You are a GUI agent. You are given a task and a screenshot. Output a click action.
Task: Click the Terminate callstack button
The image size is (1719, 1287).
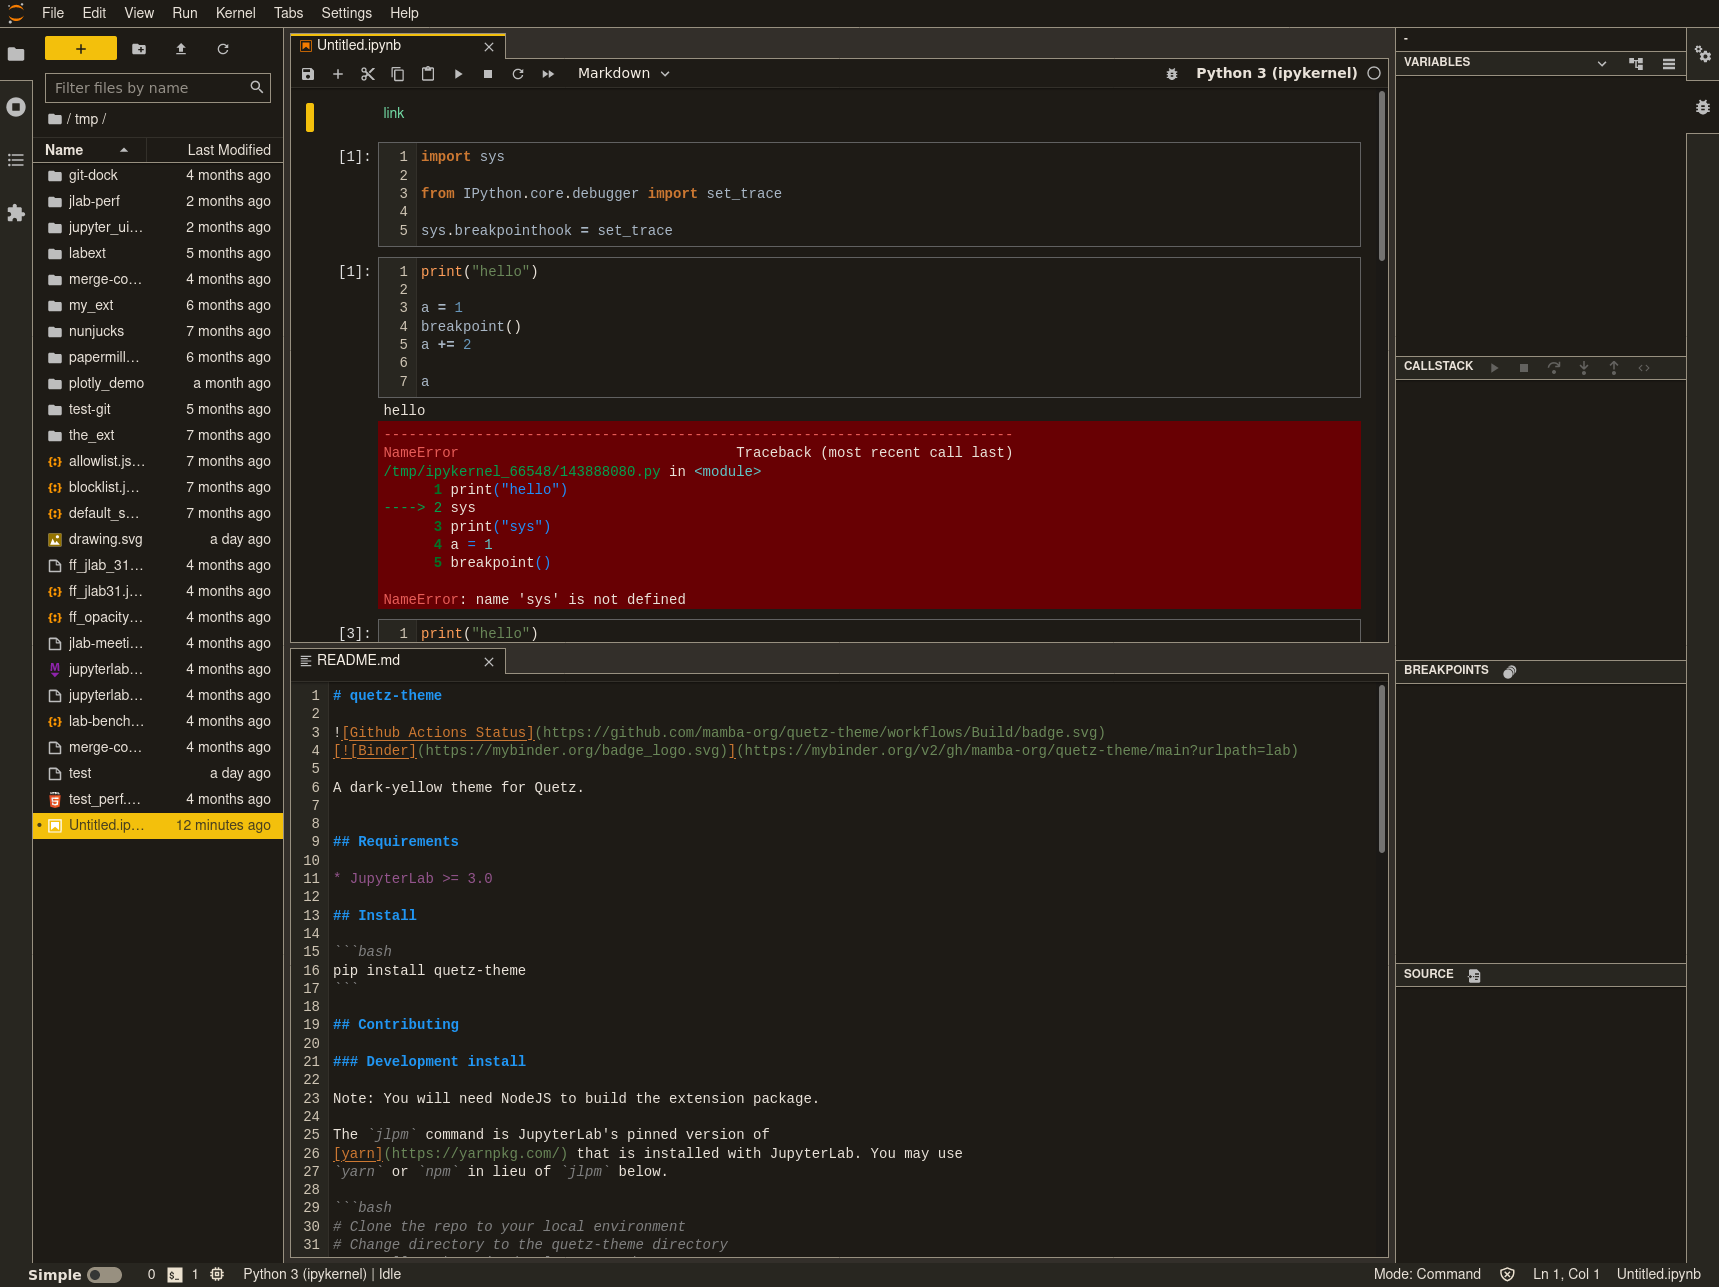1524,368
